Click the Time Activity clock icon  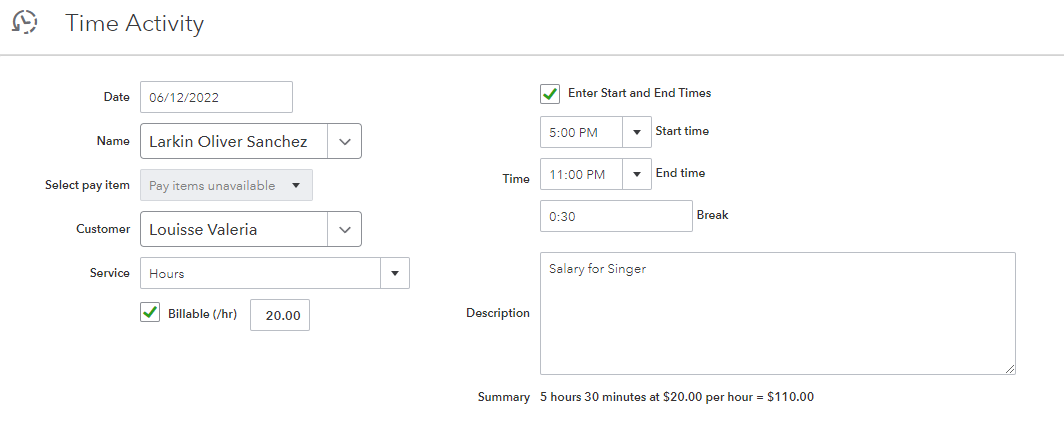tap(25, 23)
